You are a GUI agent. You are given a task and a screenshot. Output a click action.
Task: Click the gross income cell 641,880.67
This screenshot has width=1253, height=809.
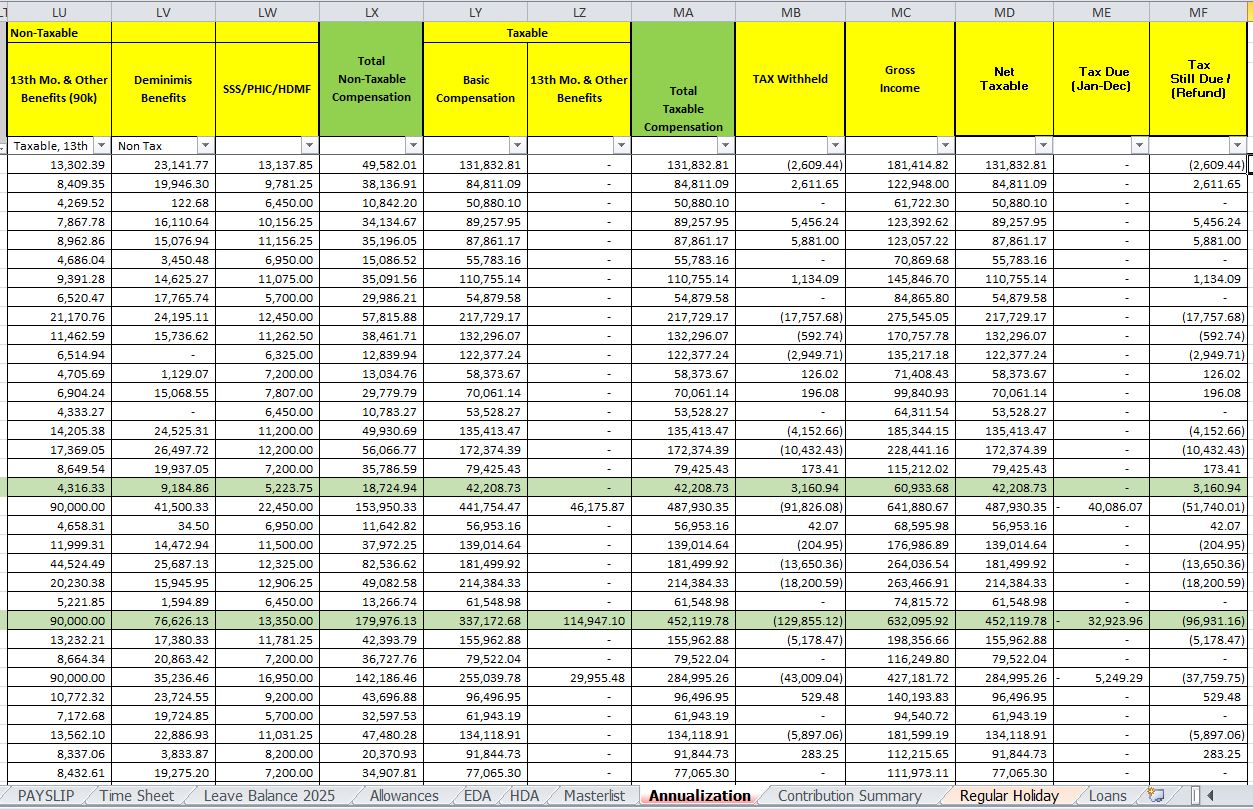coord(900,507)
